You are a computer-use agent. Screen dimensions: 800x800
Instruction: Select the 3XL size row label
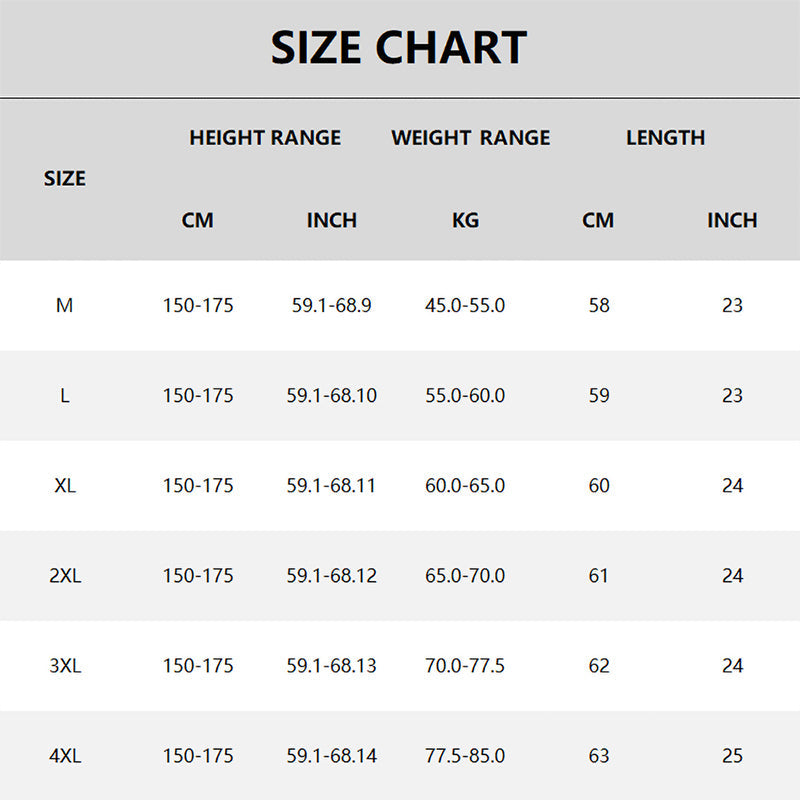[65, 666]
